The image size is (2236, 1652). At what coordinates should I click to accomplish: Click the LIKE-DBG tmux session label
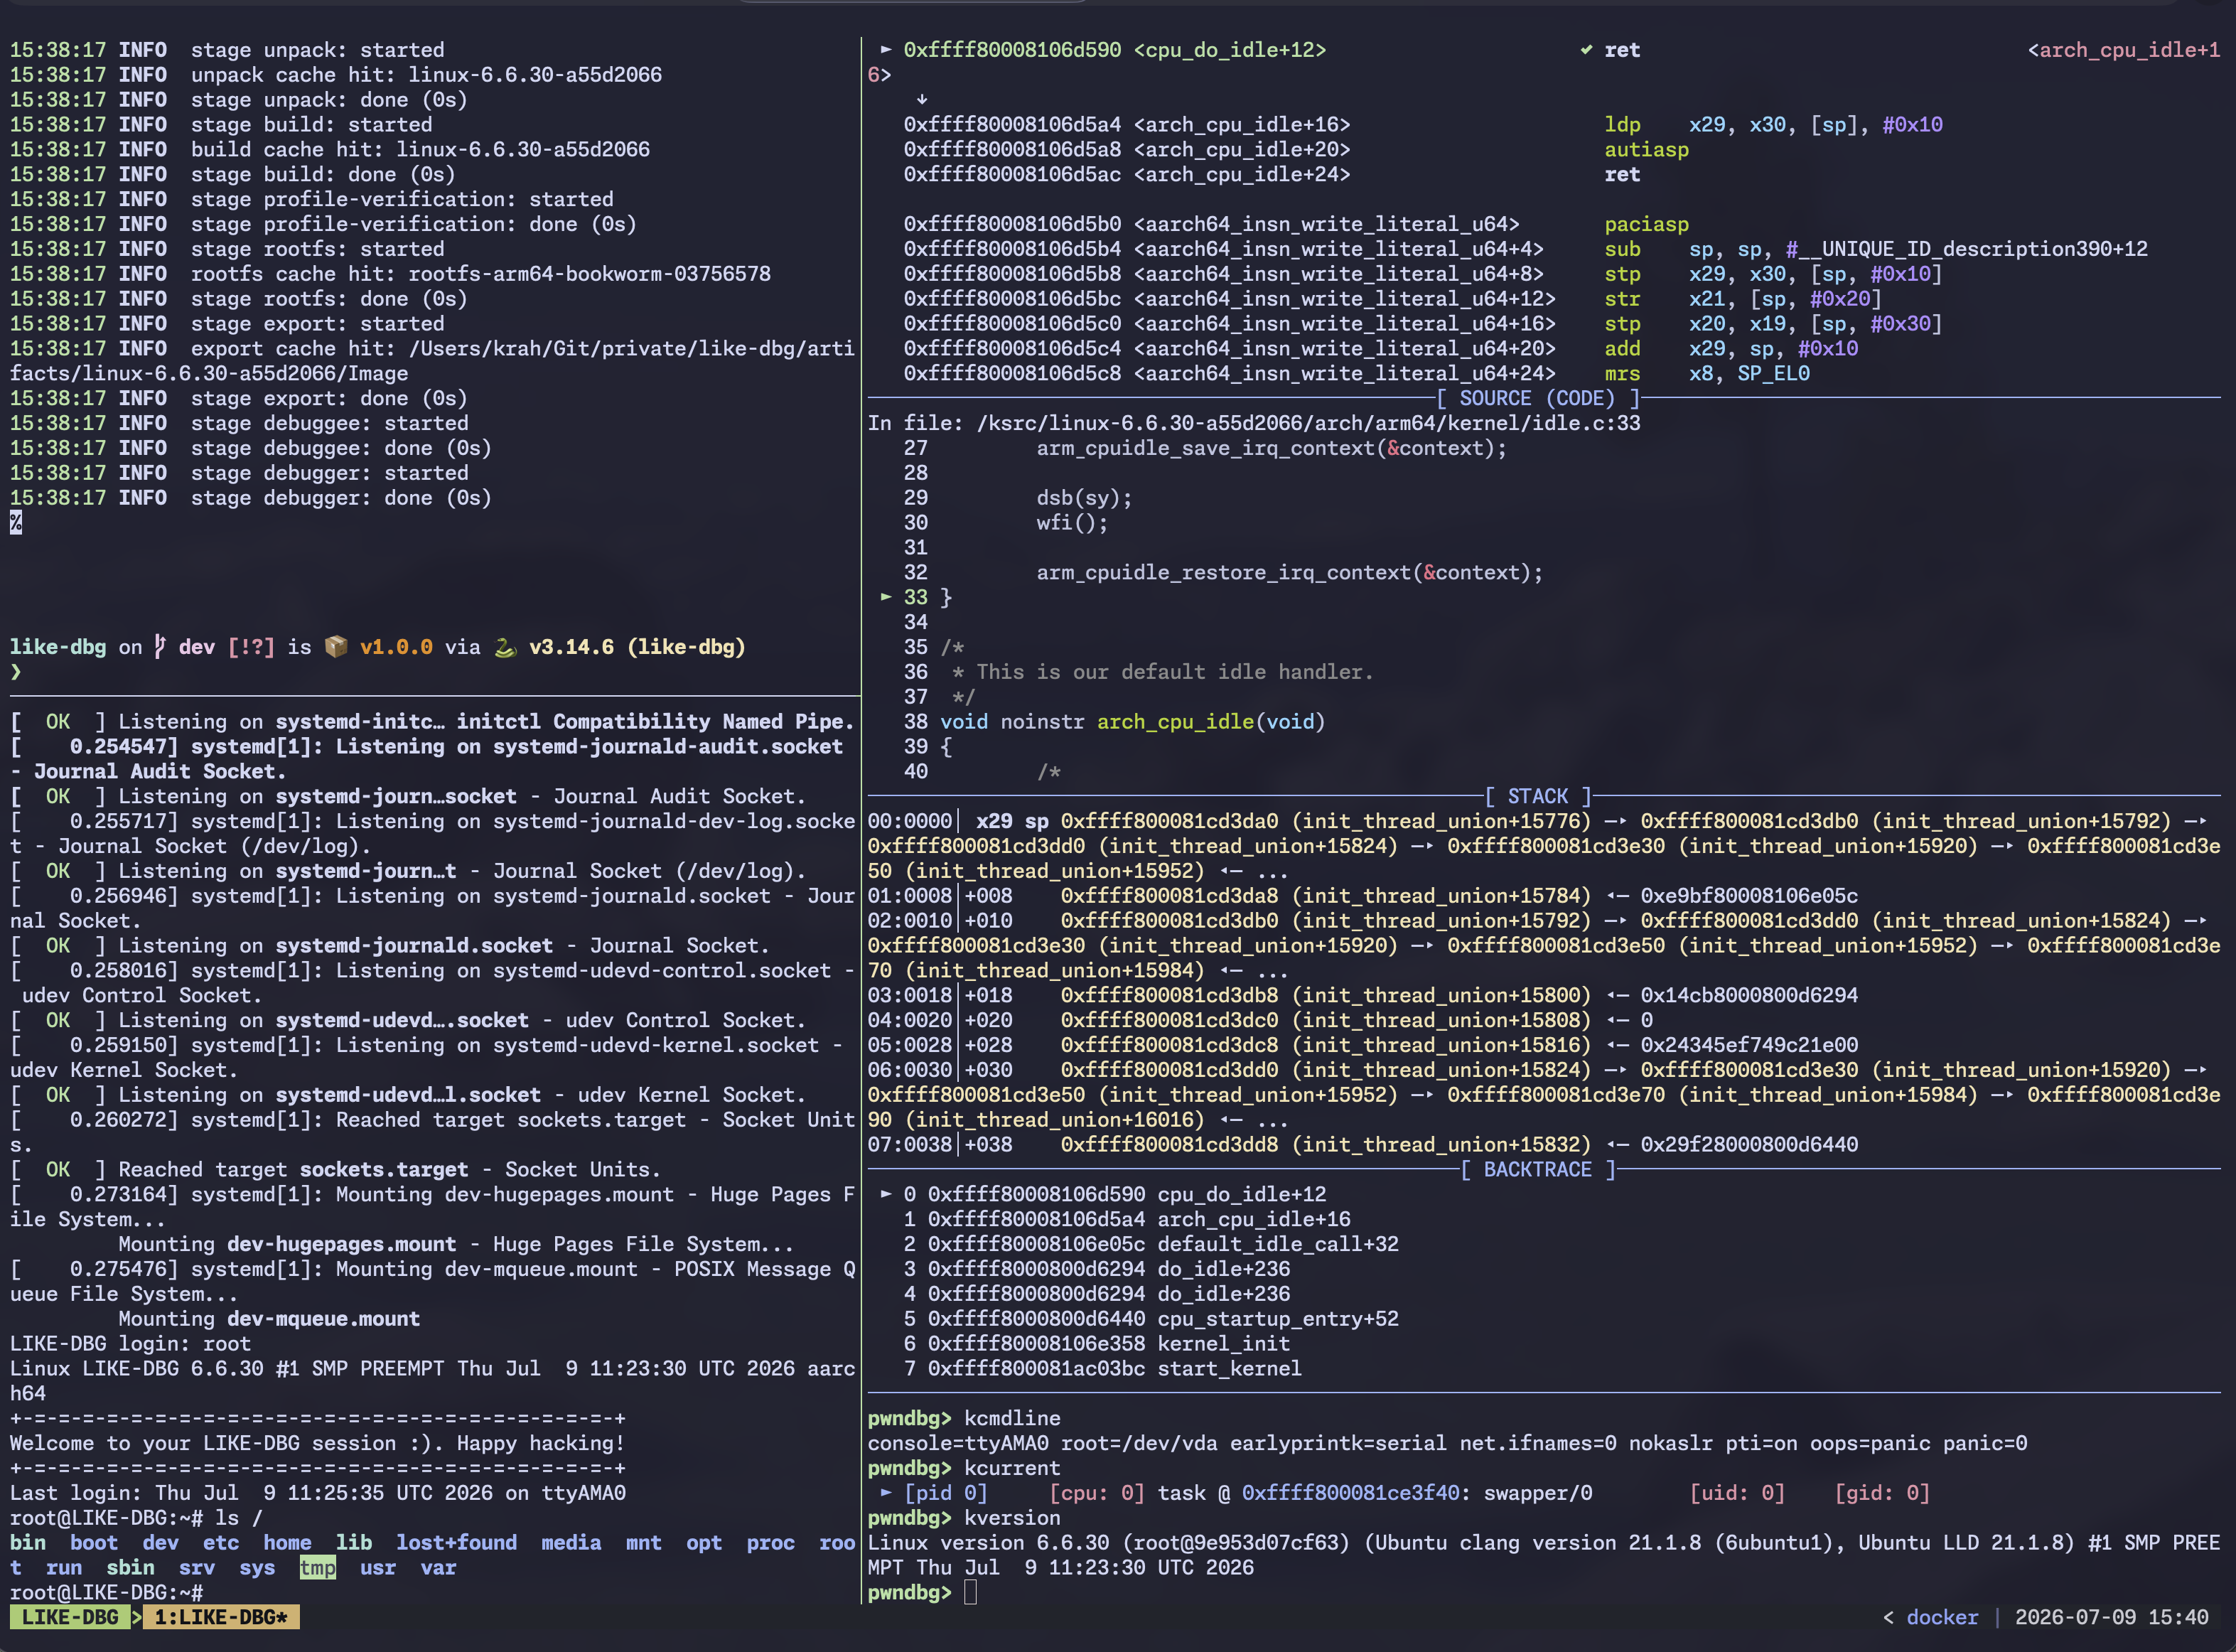click(x=69, y=1617)
